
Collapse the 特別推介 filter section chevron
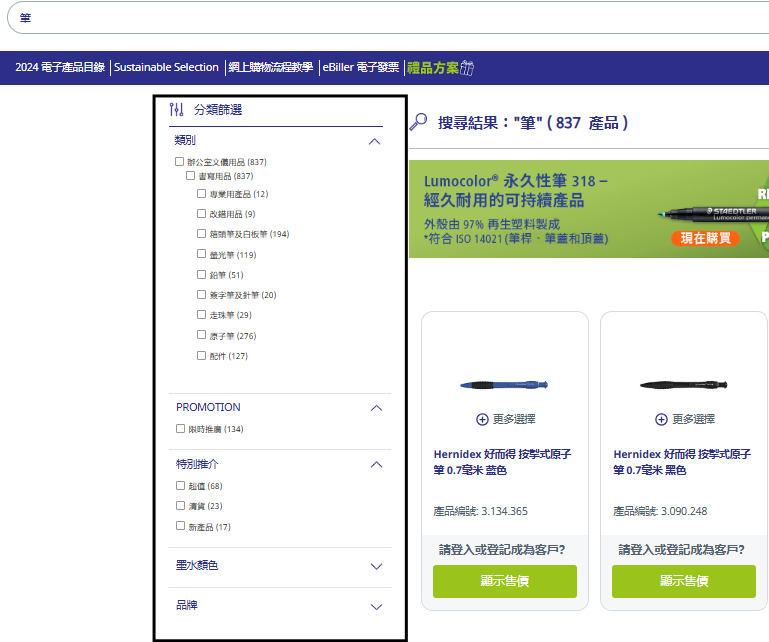(376, 464)
